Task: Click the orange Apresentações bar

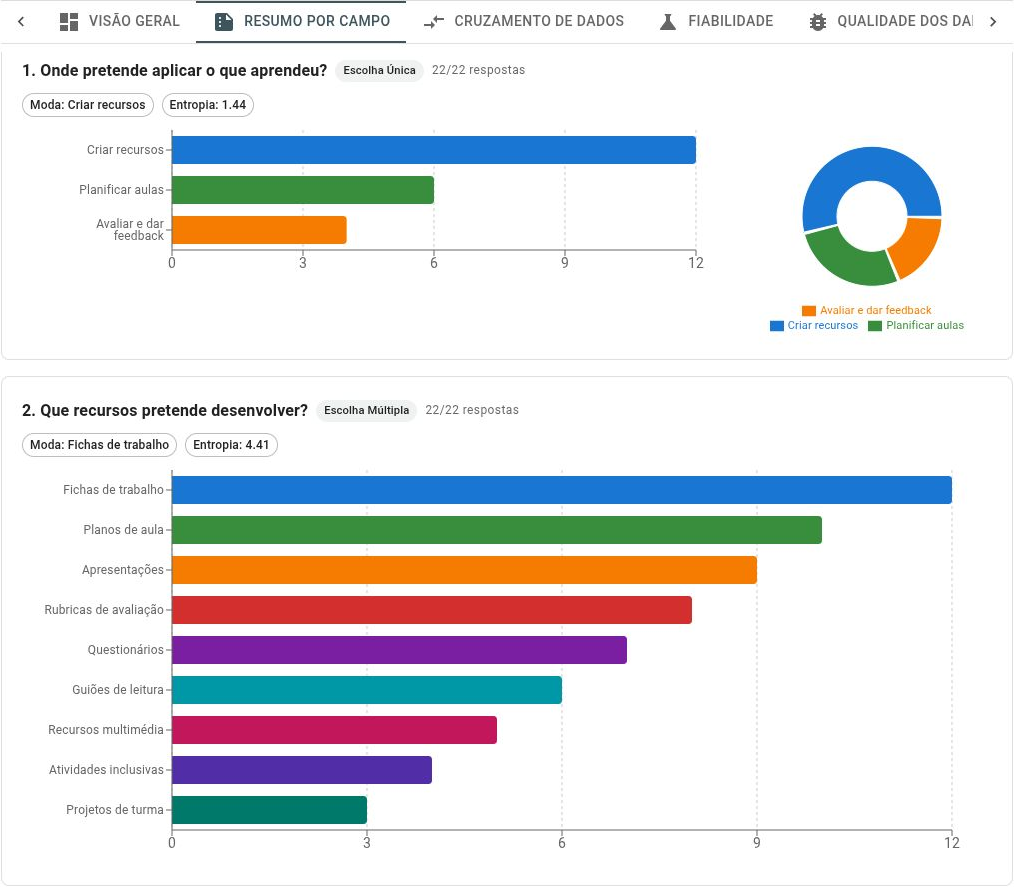Action: [x=464, y=570]
